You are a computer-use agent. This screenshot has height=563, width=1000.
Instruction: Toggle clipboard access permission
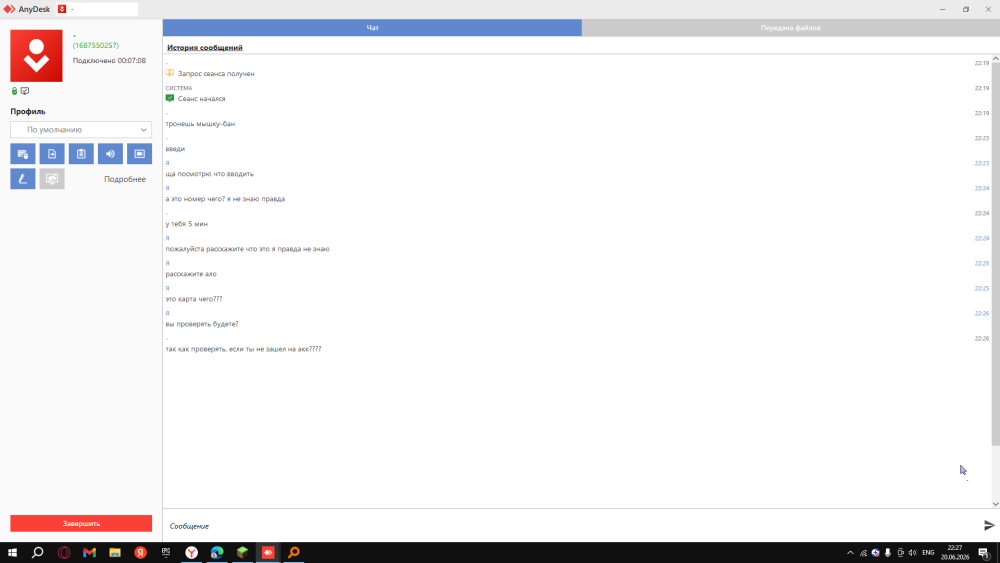(x=81, y=154)
